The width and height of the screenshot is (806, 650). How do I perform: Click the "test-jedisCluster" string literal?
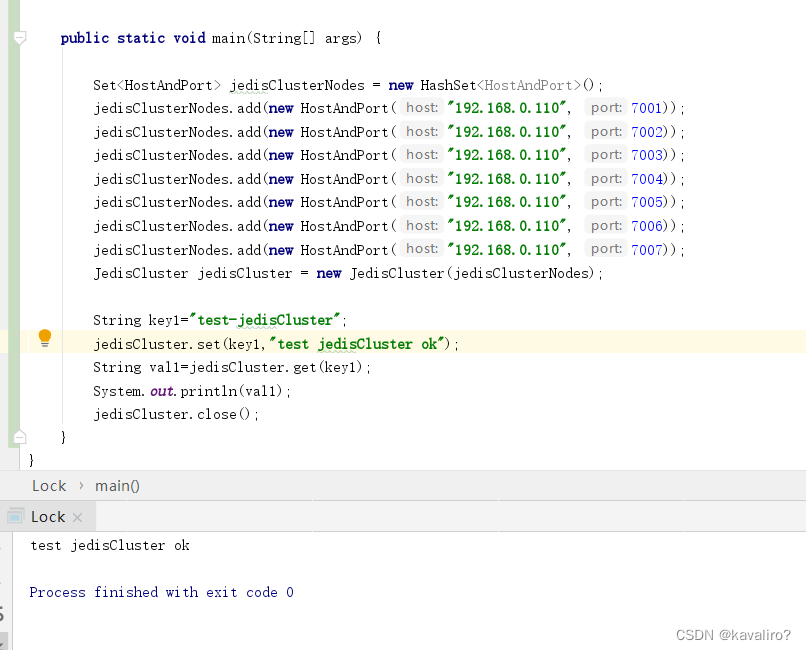pos(265,321)
